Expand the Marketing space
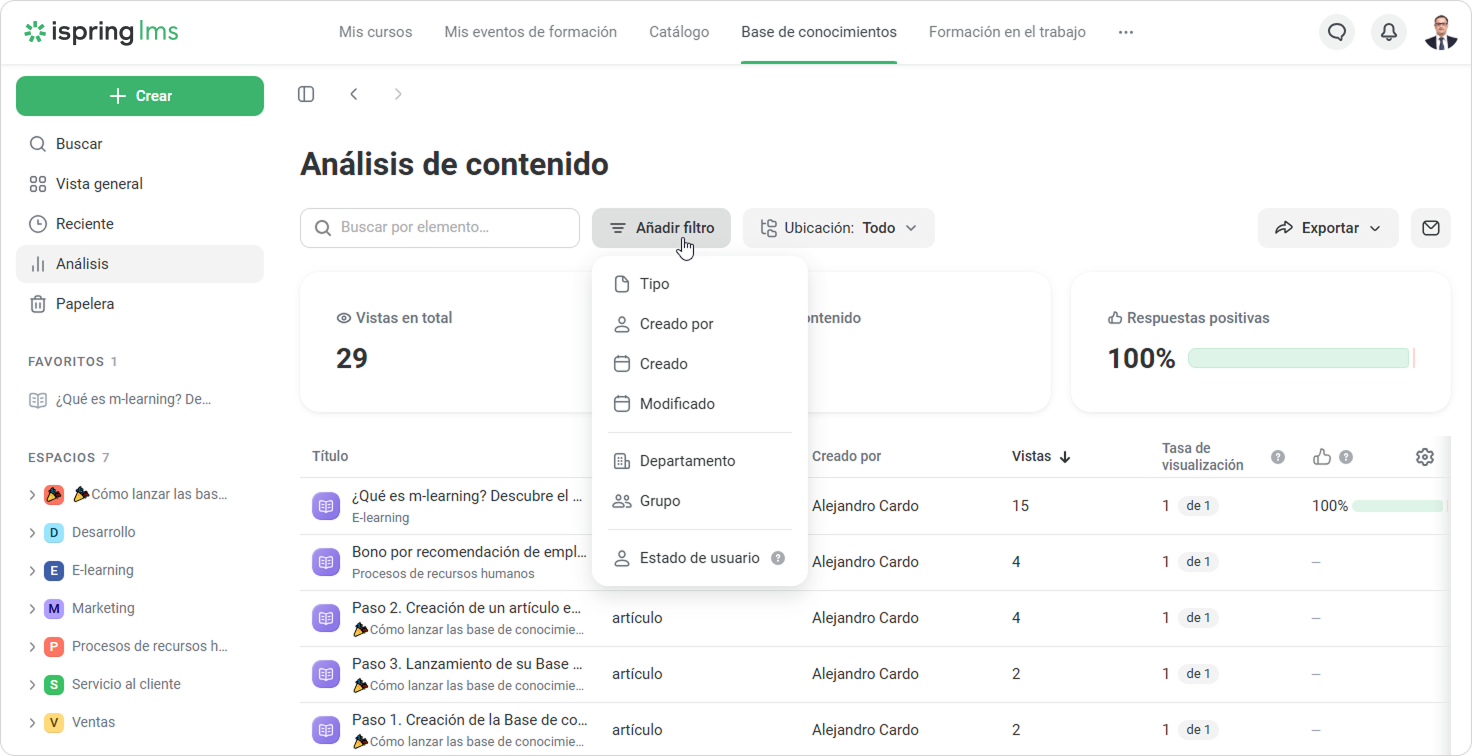 point(32,608)
